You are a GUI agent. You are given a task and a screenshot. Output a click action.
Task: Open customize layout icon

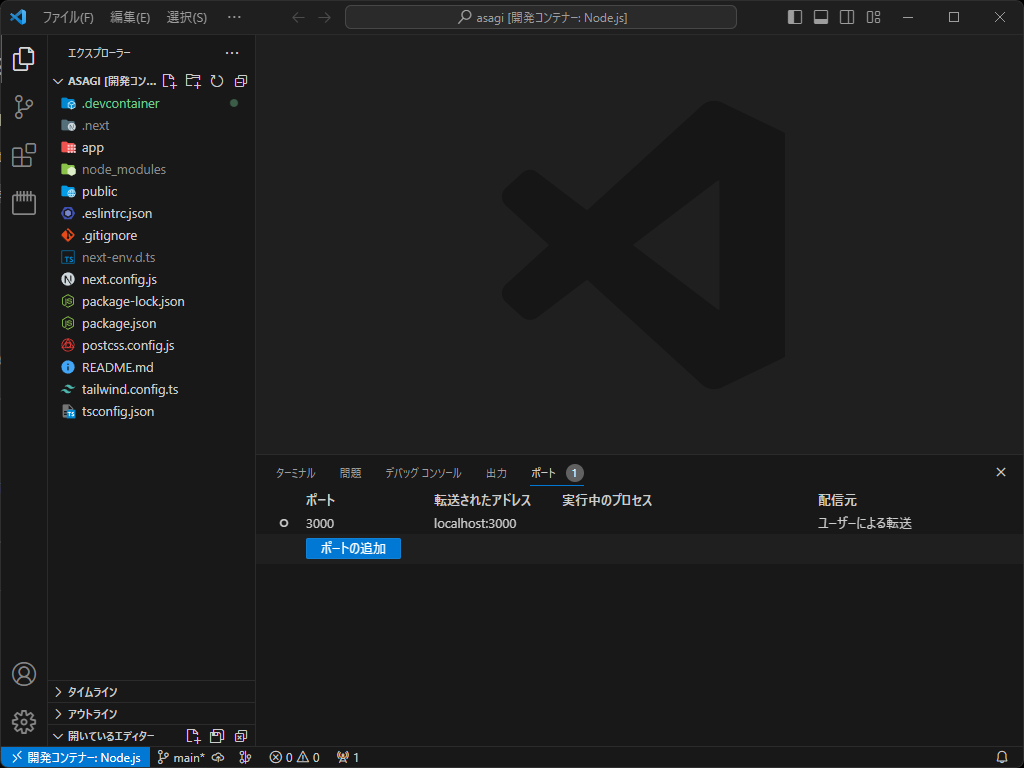pyautogui.click(x=873, y=17)
